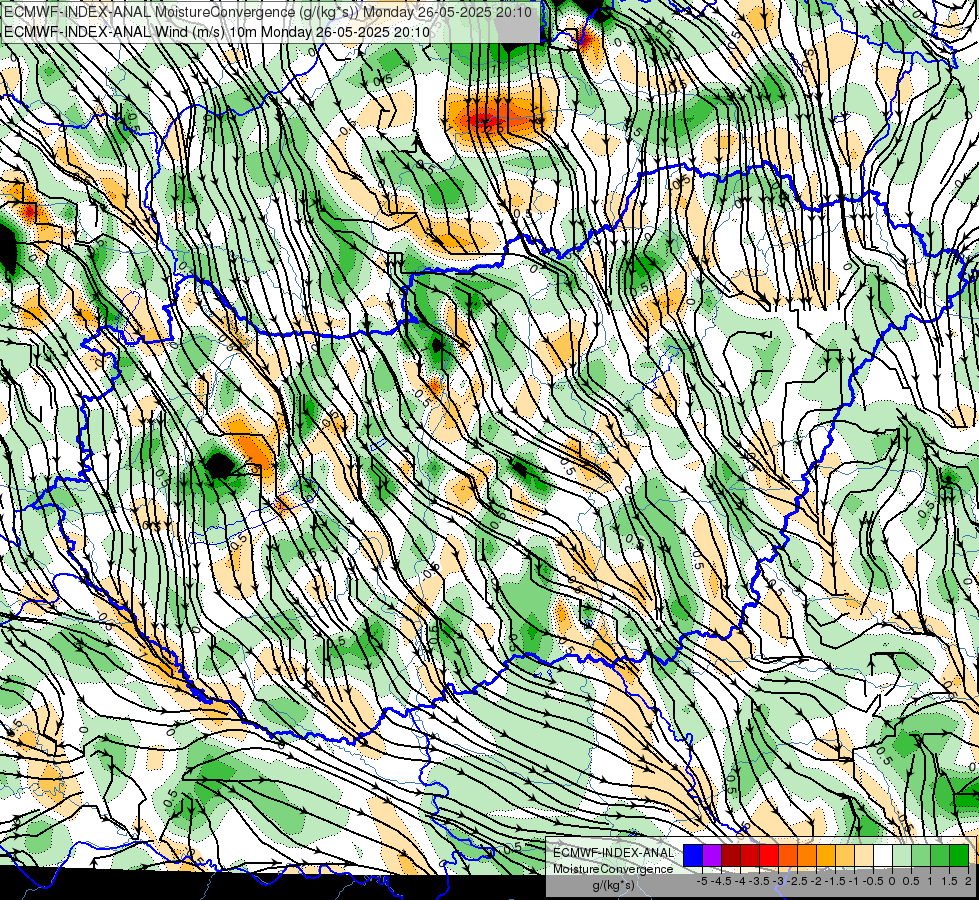This screenshot has width=979, height=900.
Task: Pick the legend swatch between -1.5 and -1
Action: click(x=845, y=855)
